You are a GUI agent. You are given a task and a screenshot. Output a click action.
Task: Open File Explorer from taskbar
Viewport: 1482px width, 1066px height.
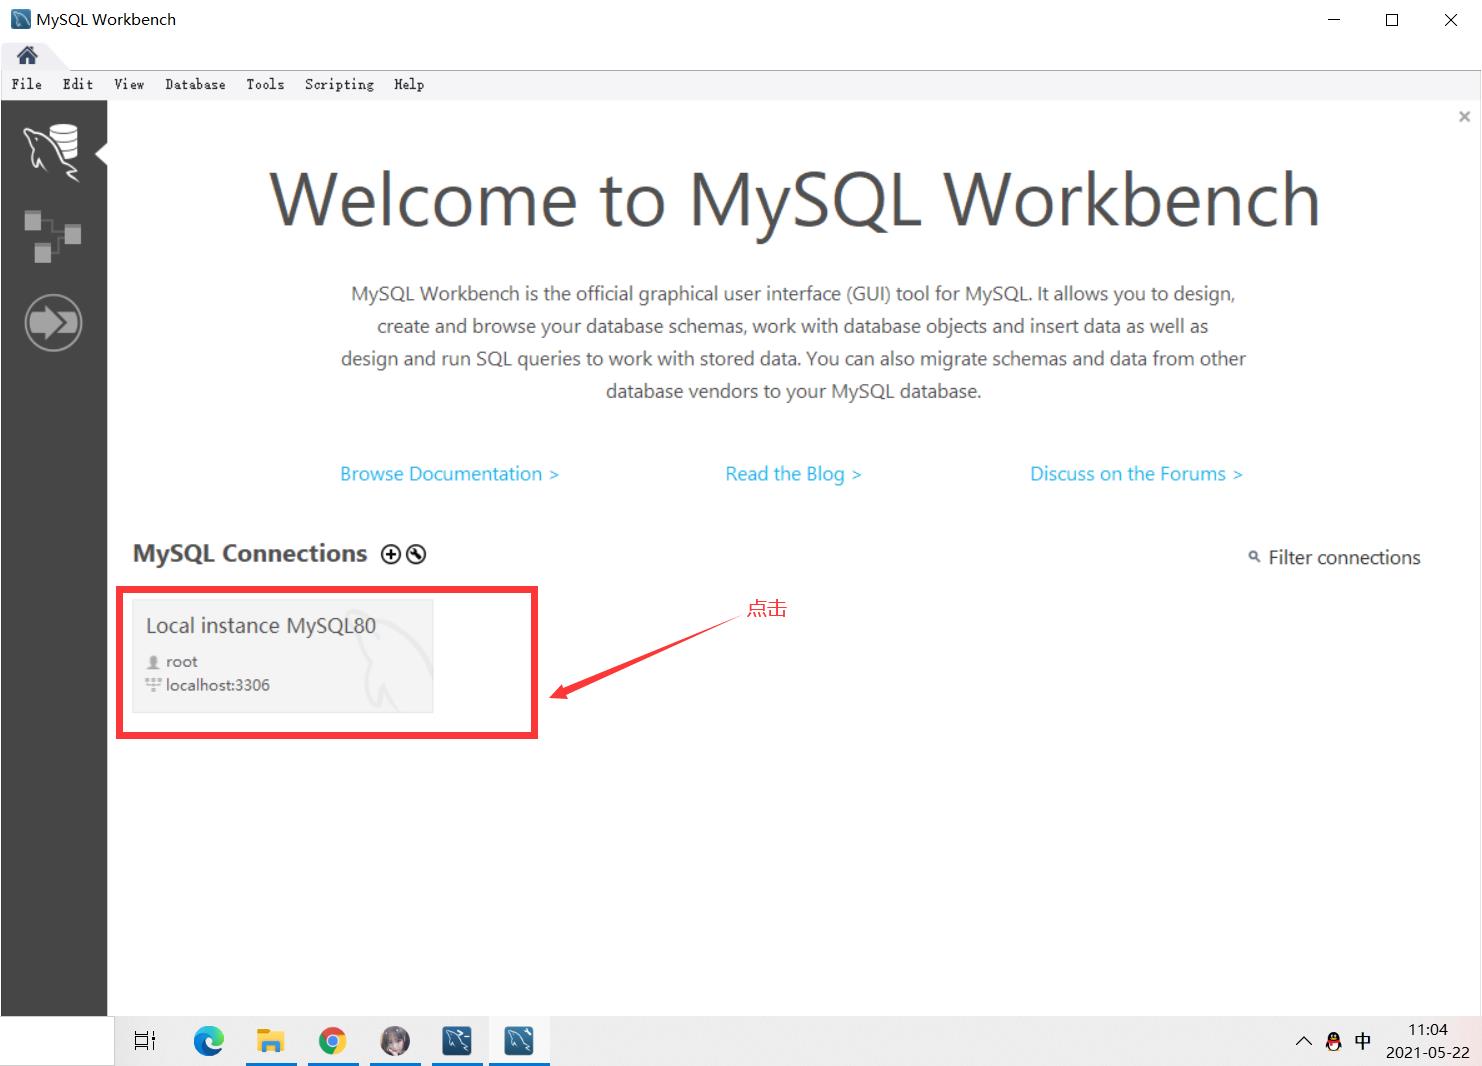click(270, 1041)
